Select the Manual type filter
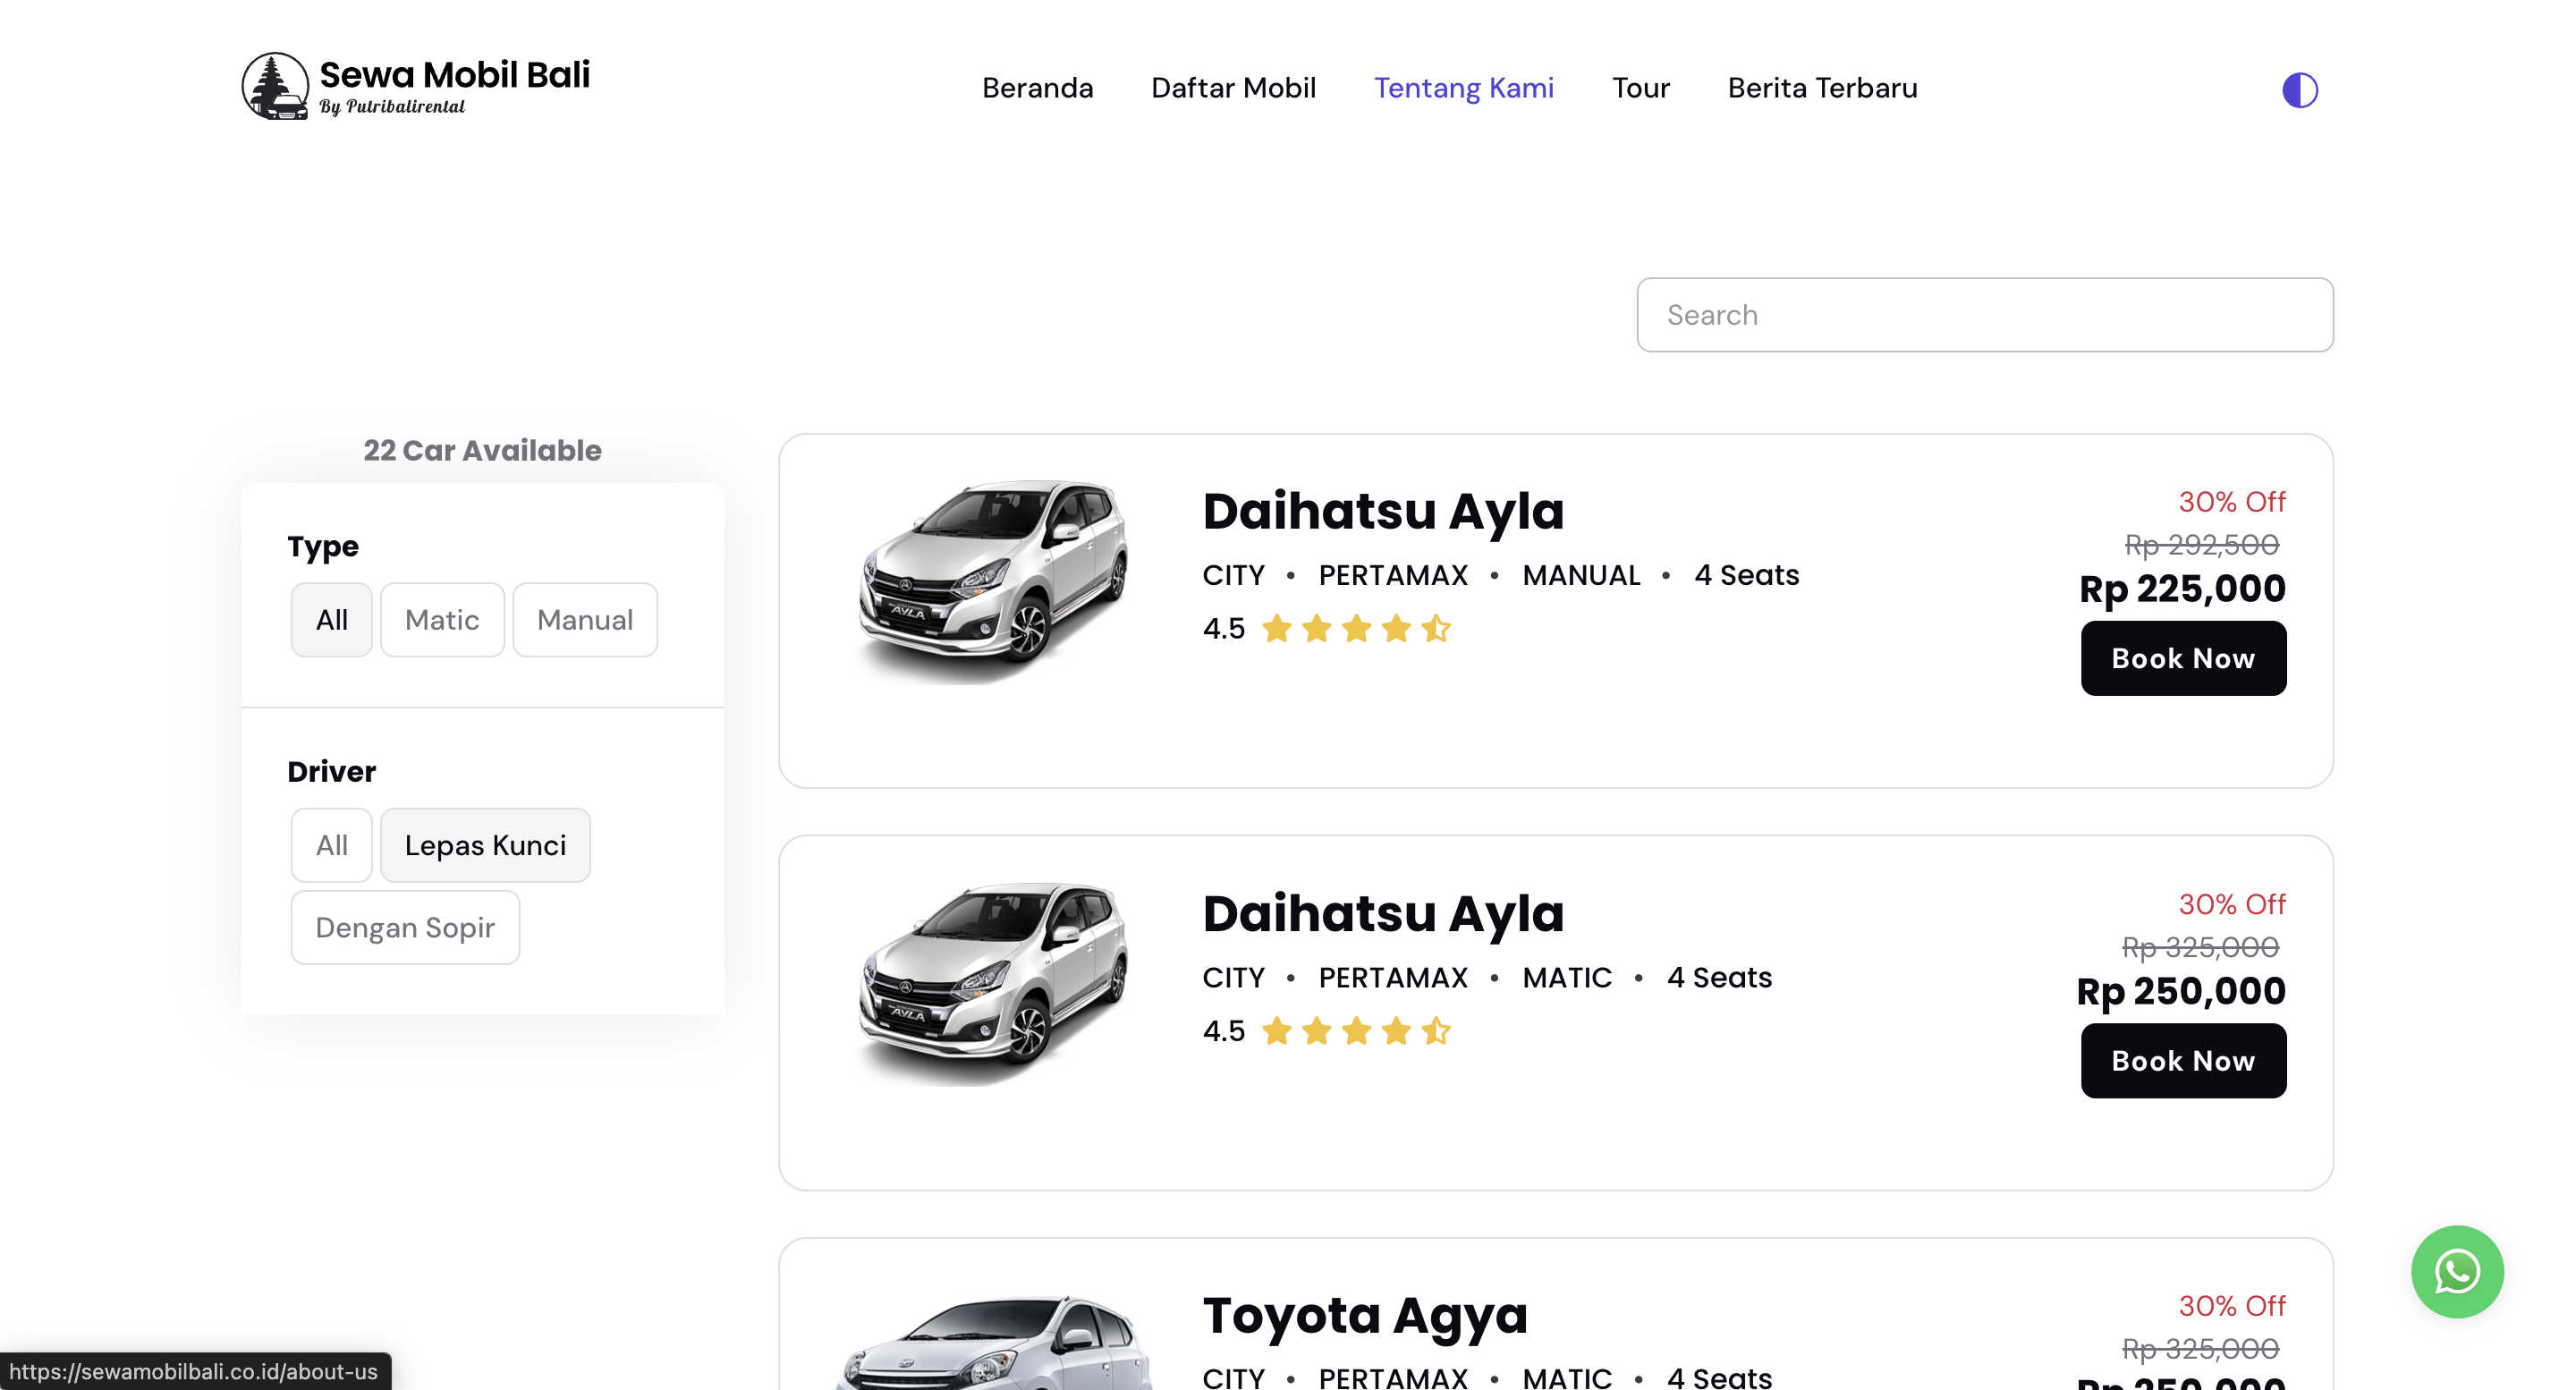The height and width of the screenshot is (1390, 2576). click(x=584, y=619)
